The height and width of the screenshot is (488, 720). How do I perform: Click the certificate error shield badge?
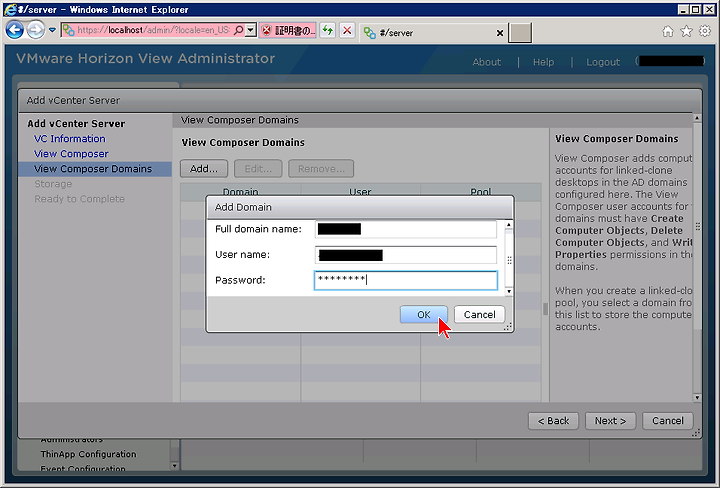pos(287,31)
